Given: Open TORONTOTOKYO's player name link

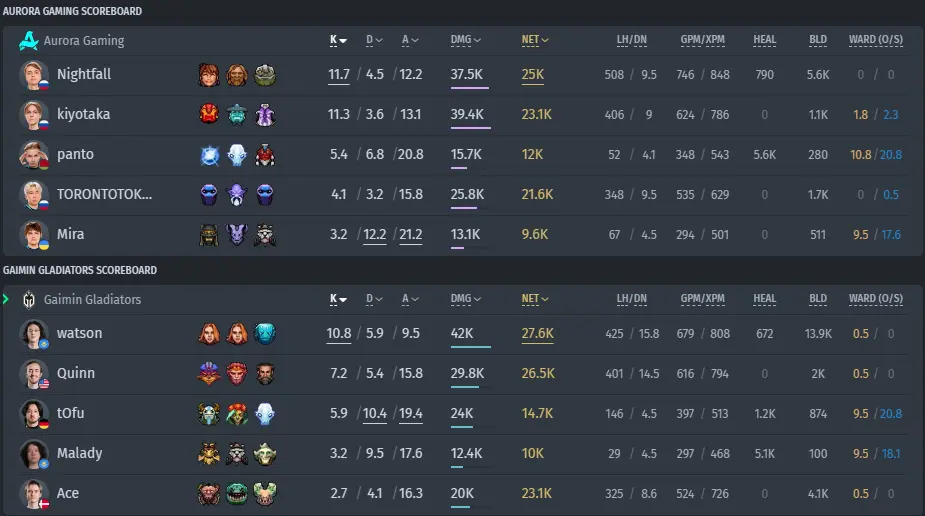Looking at the screenshot, I should [104, 195].
